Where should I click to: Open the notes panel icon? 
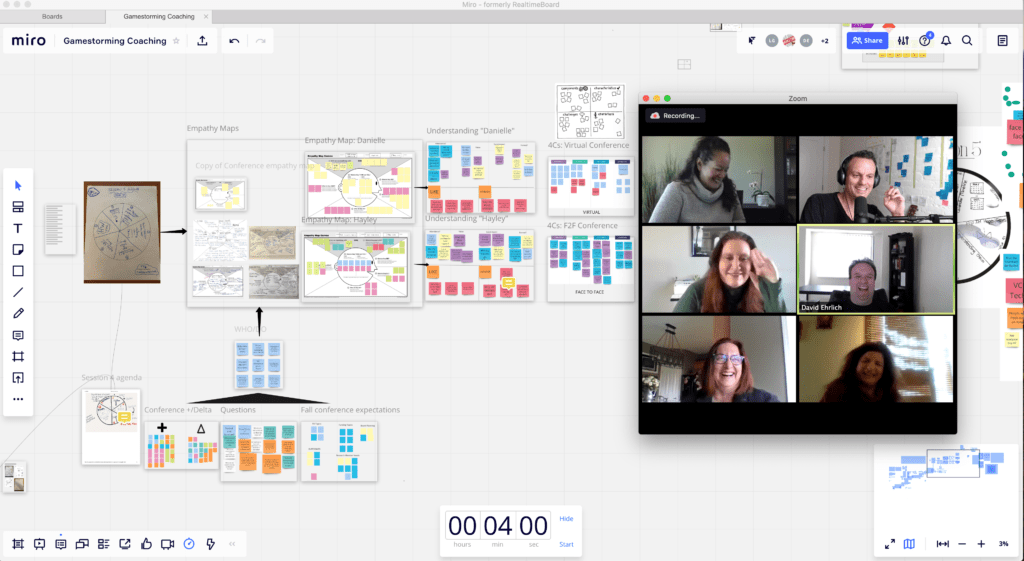tap(1002, 40)
